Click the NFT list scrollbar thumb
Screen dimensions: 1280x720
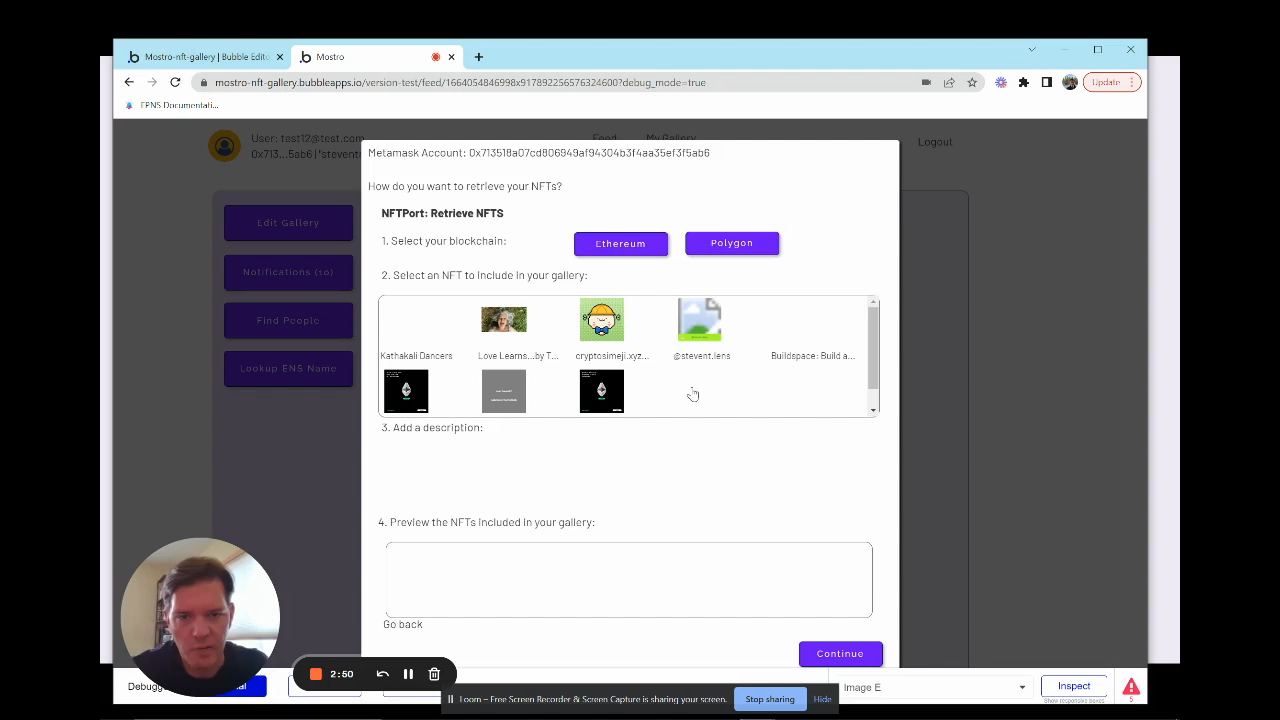tap(873, 347)
